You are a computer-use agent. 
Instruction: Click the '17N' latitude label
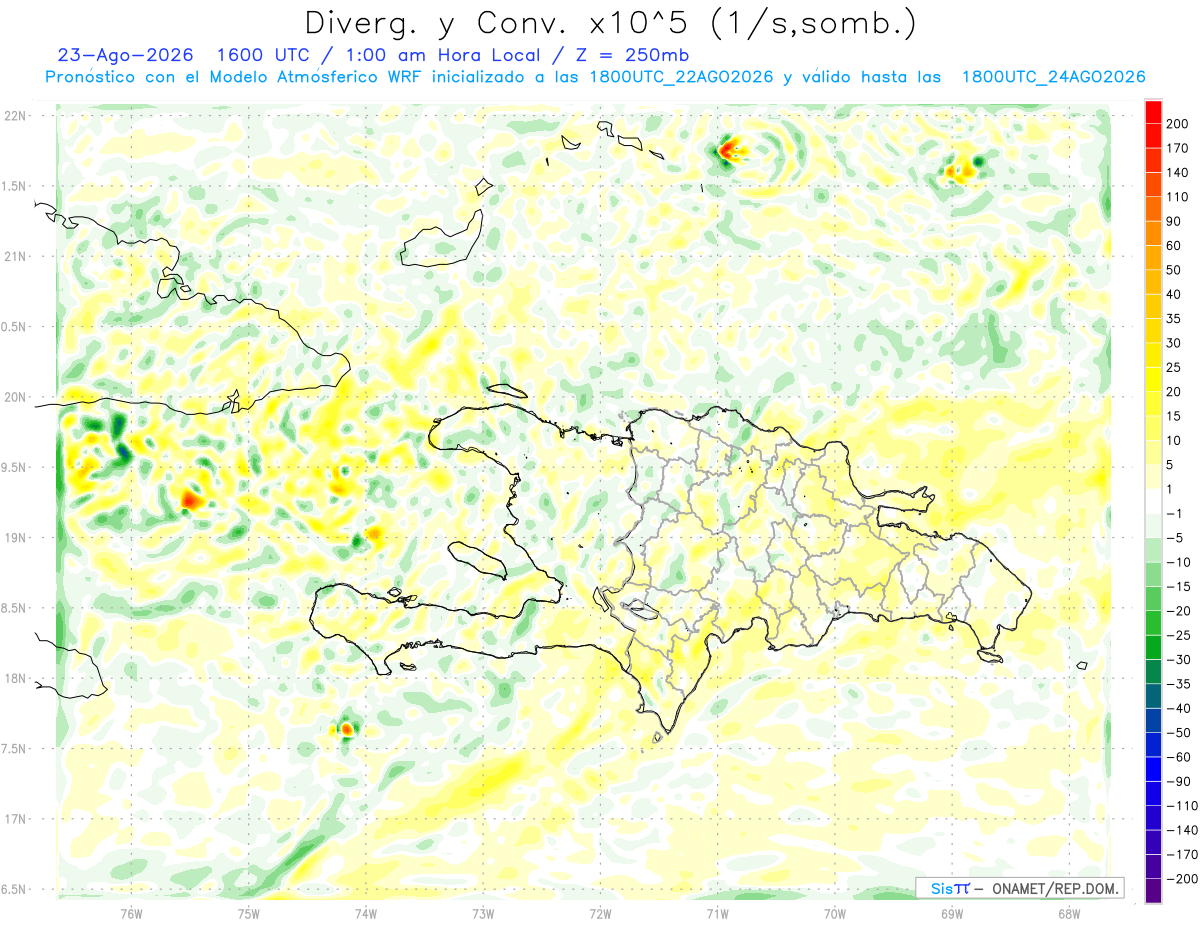click(x=15, y=819)
